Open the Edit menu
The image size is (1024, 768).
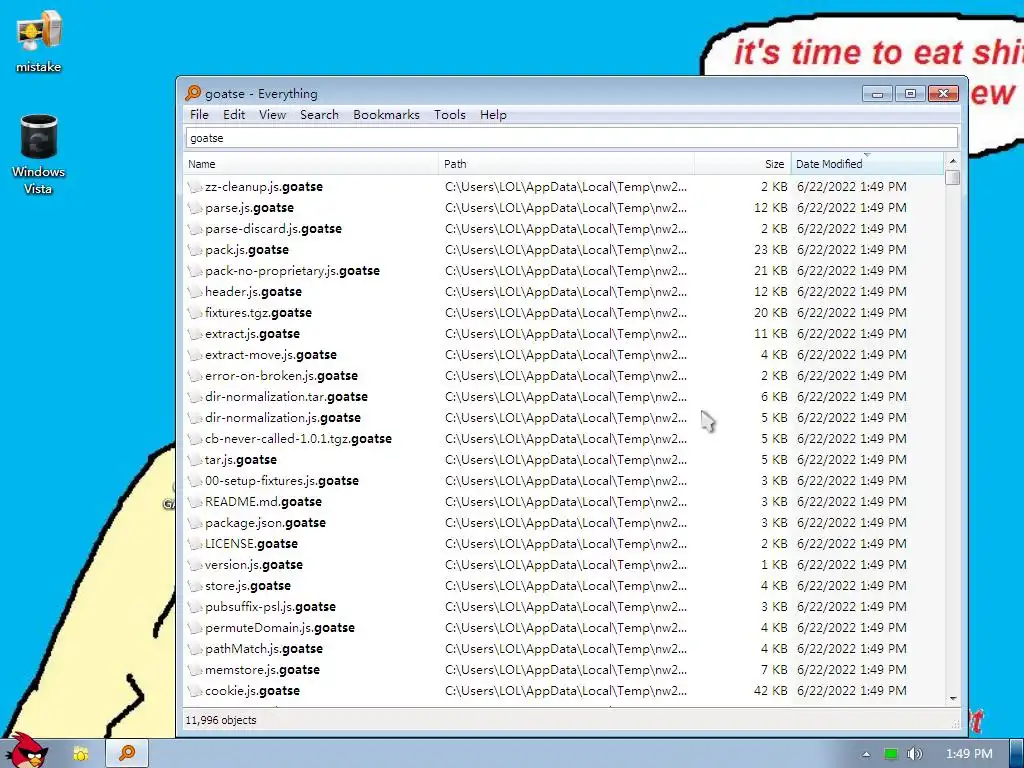(234, 115)
